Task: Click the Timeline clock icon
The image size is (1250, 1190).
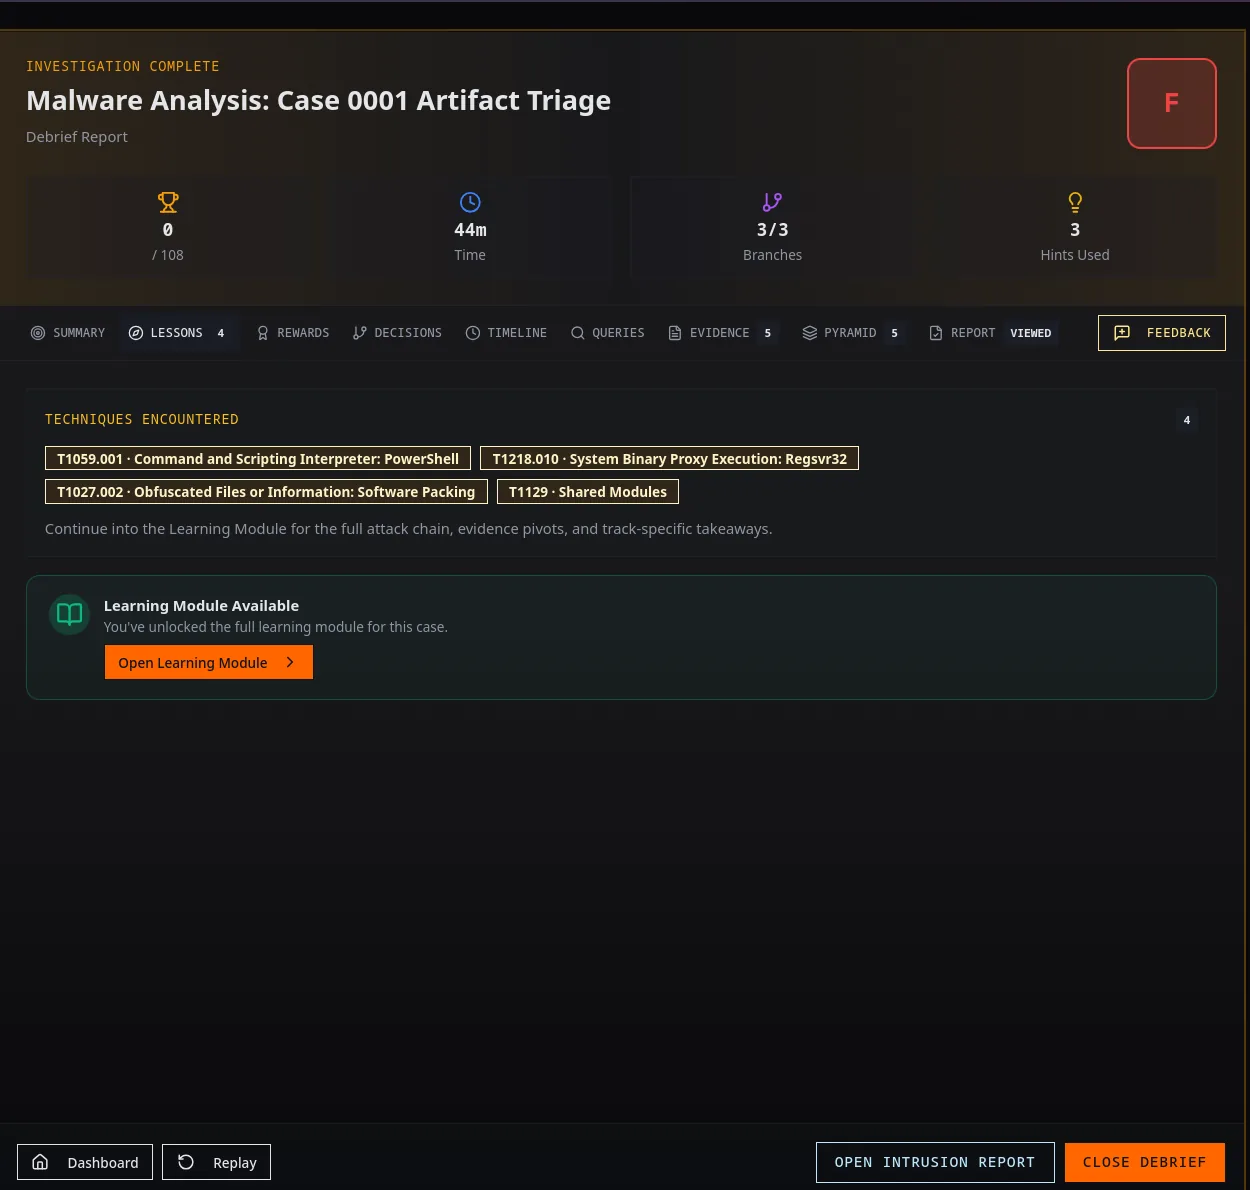Action: pyautogui.click(x=473, y=333)
